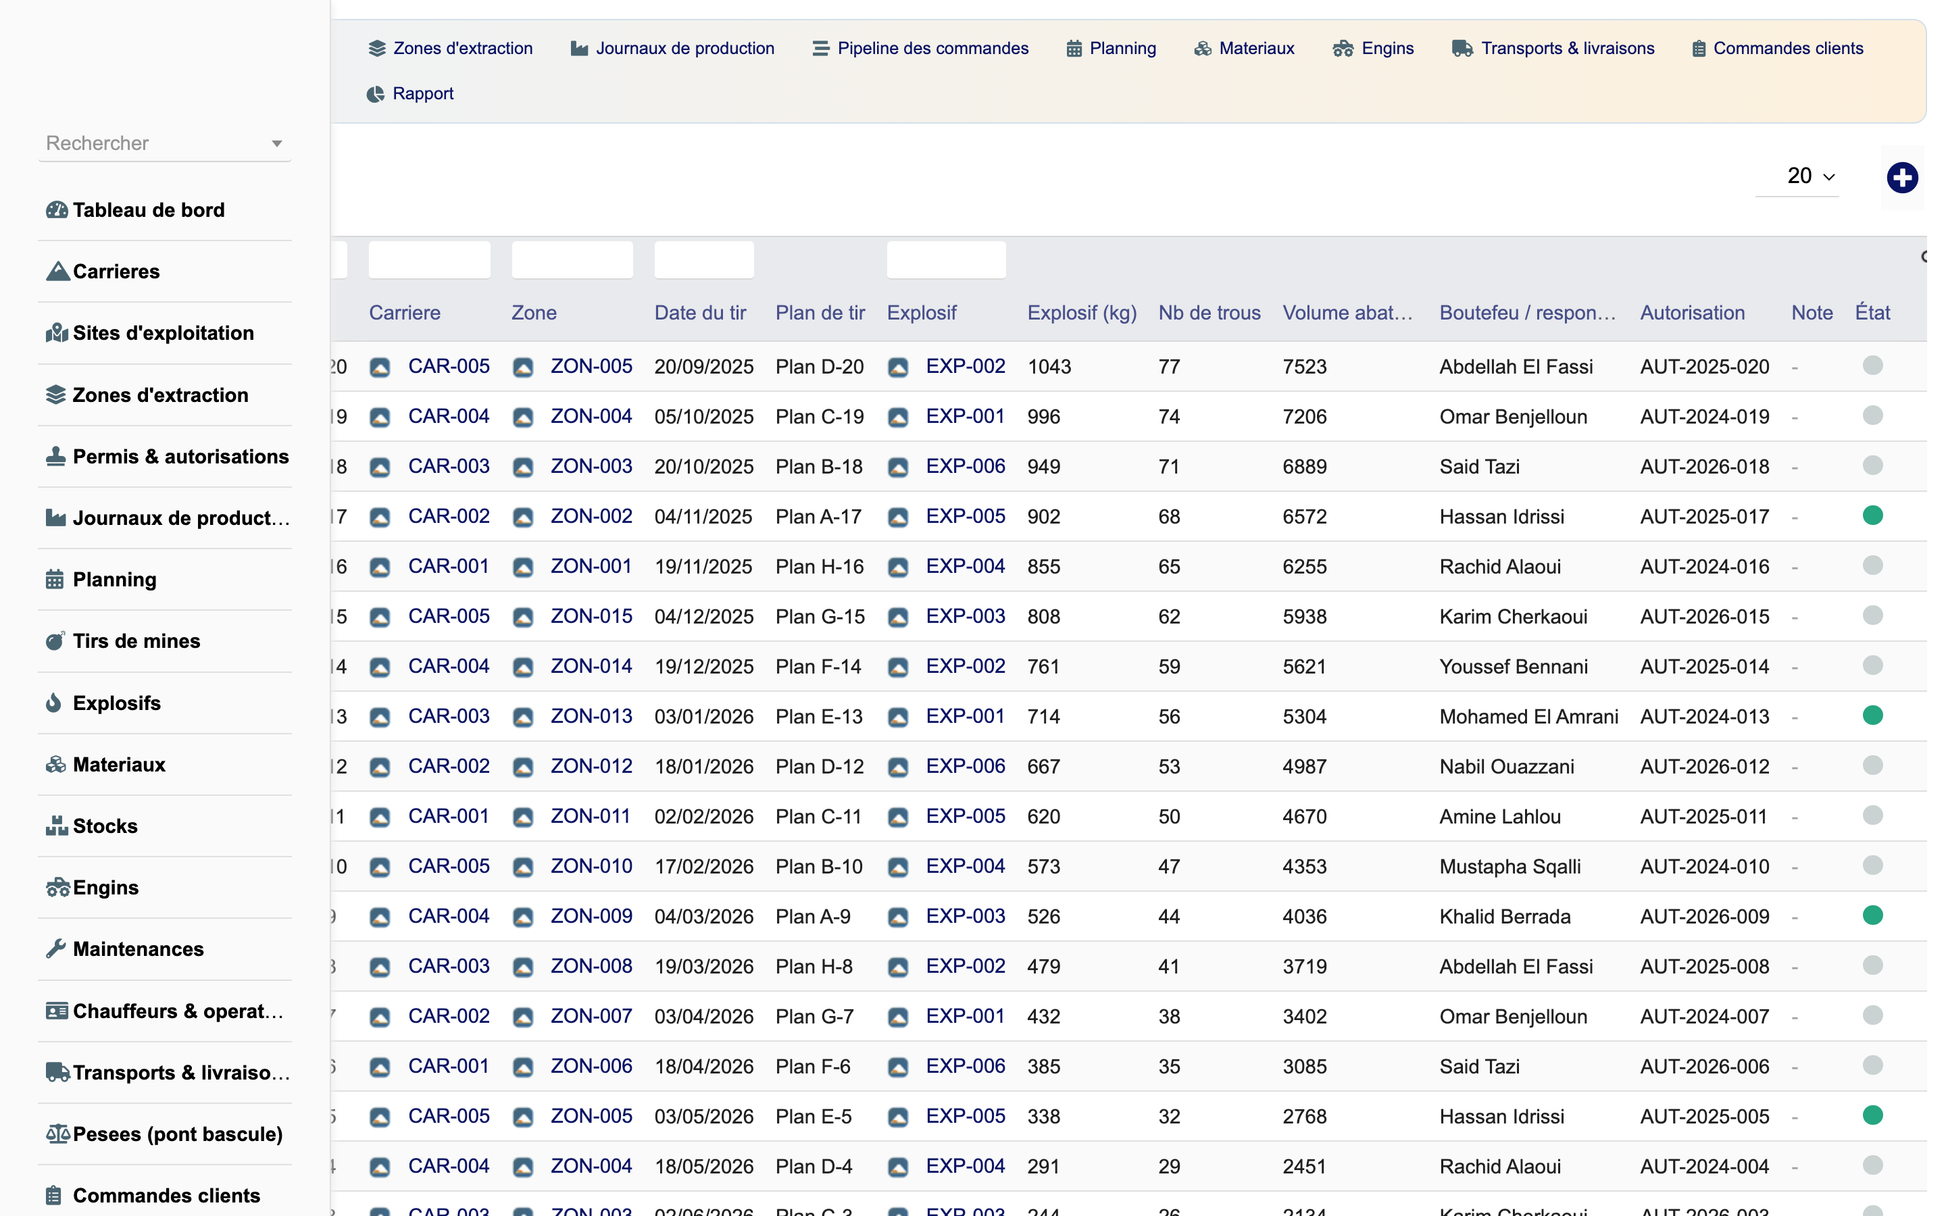Click the Transports & livraisons sidebar truck icon
This screenshot has height=1216, width=1946.
tap(58, 1073)
